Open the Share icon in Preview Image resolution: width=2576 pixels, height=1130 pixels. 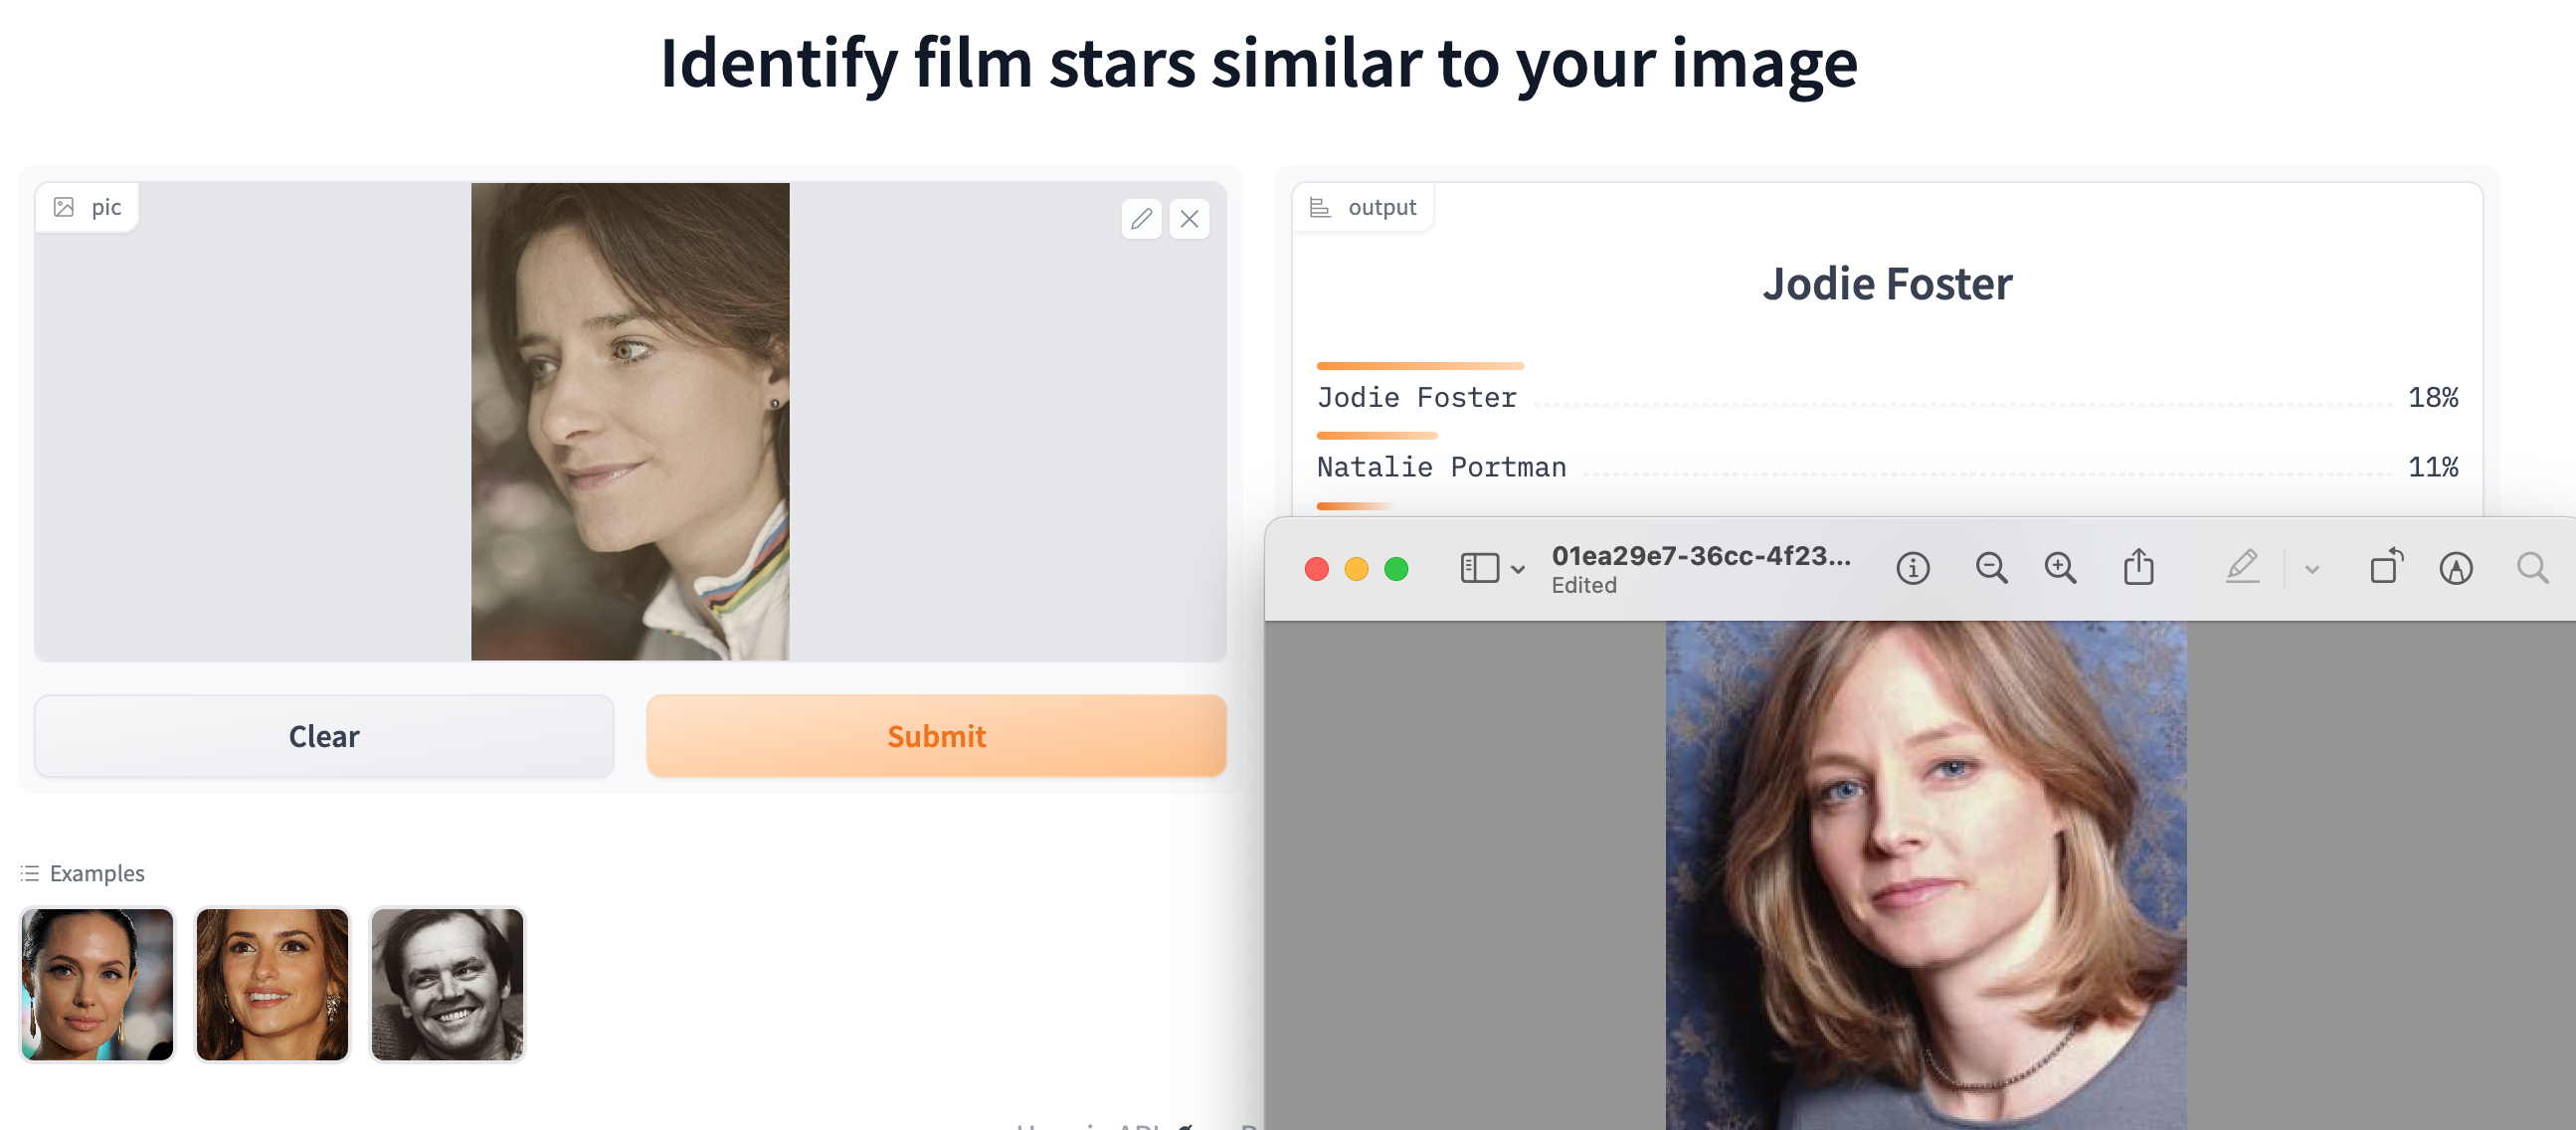click(x=2138, y=567)
